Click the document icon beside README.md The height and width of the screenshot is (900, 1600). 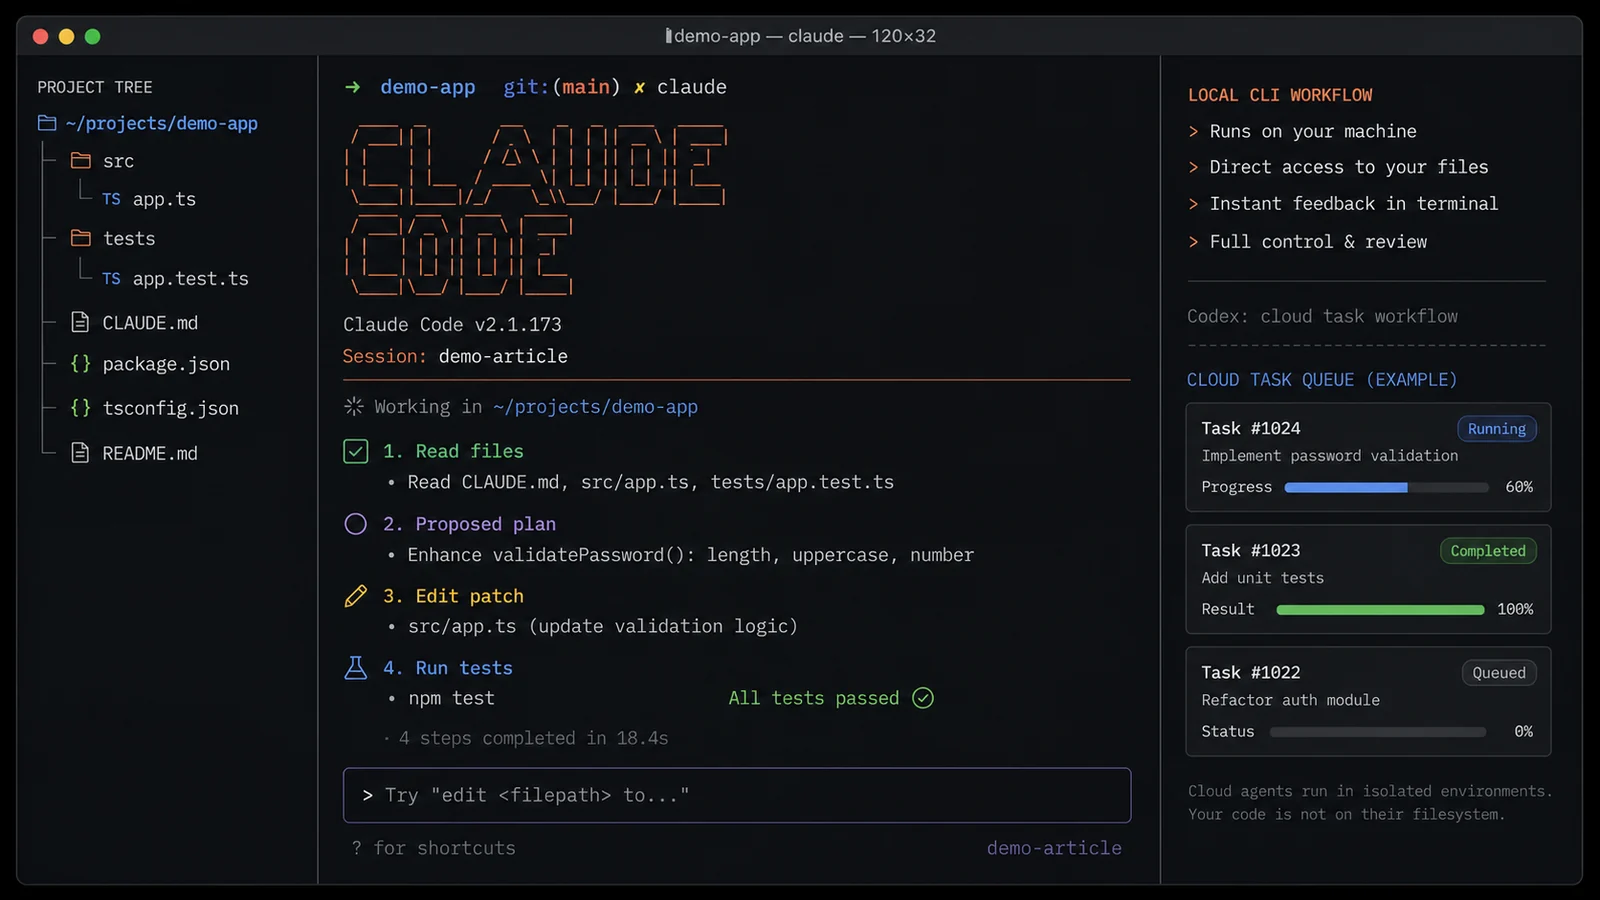[x=80, y=453]
